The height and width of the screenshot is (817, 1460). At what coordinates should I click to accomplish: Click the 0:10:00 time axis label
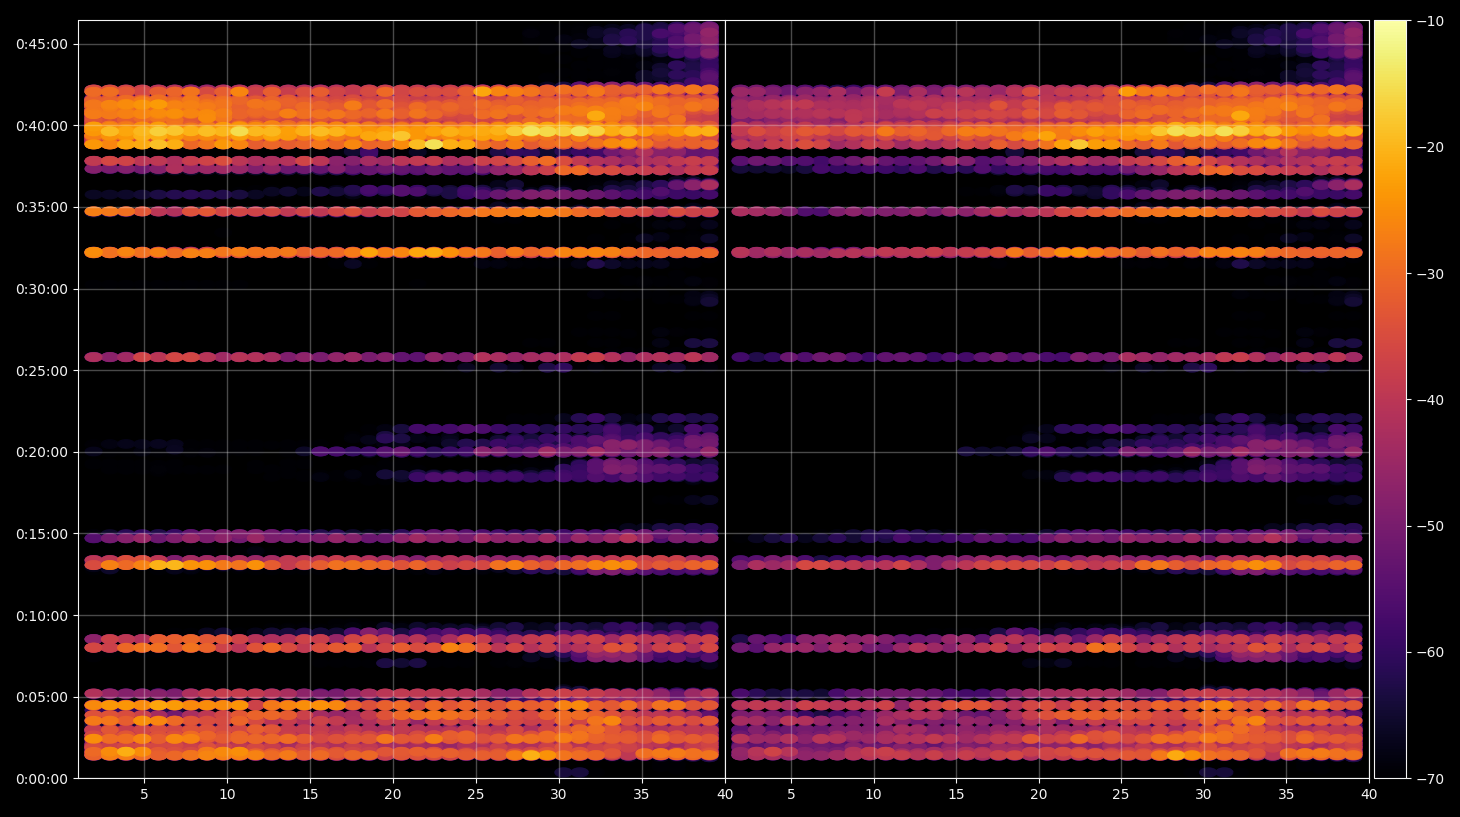tap(42, 616)
